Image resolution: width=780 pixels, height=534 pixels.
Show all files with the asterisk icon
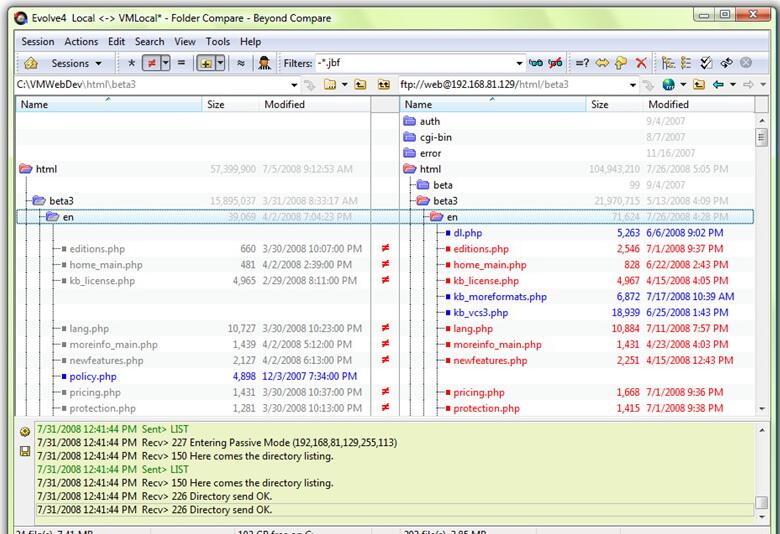click(131, 63)
